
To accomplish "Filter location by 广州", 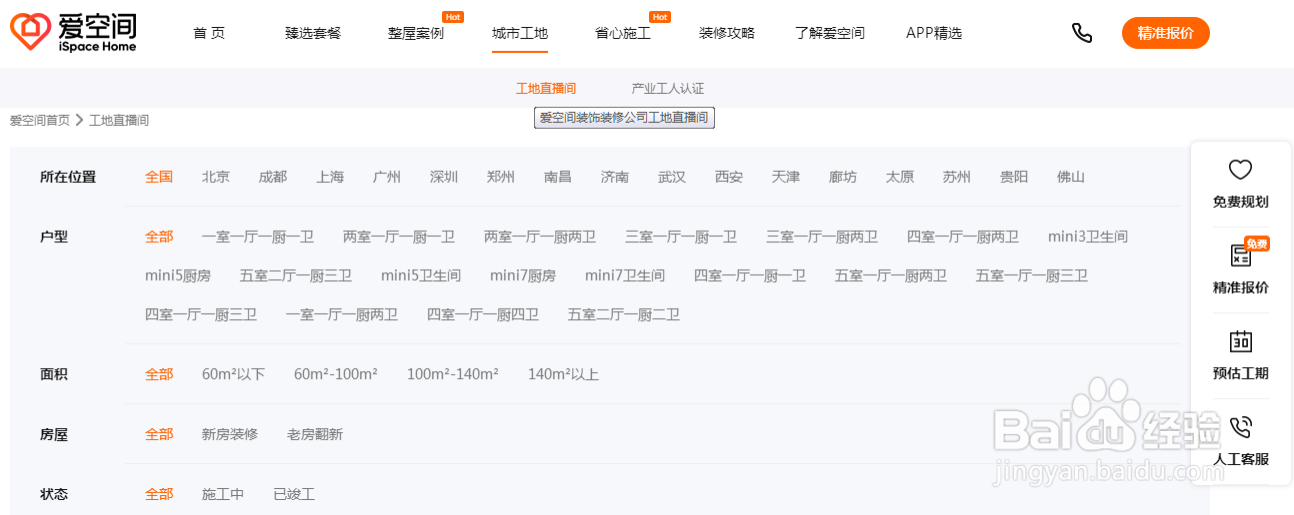I will [x=387, y=177].
